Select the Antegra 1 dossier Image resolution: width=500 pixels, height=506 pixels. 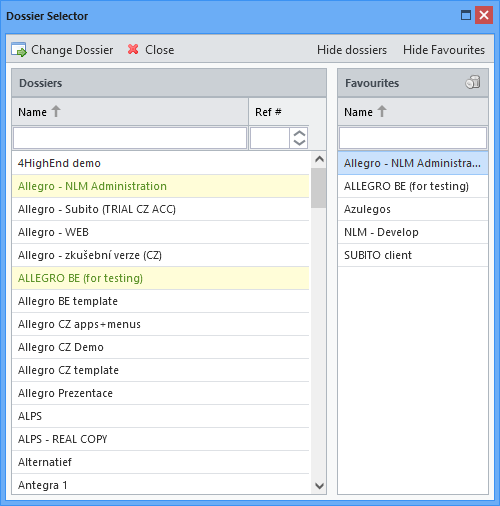pyautogui.click(x=160, y=484)
